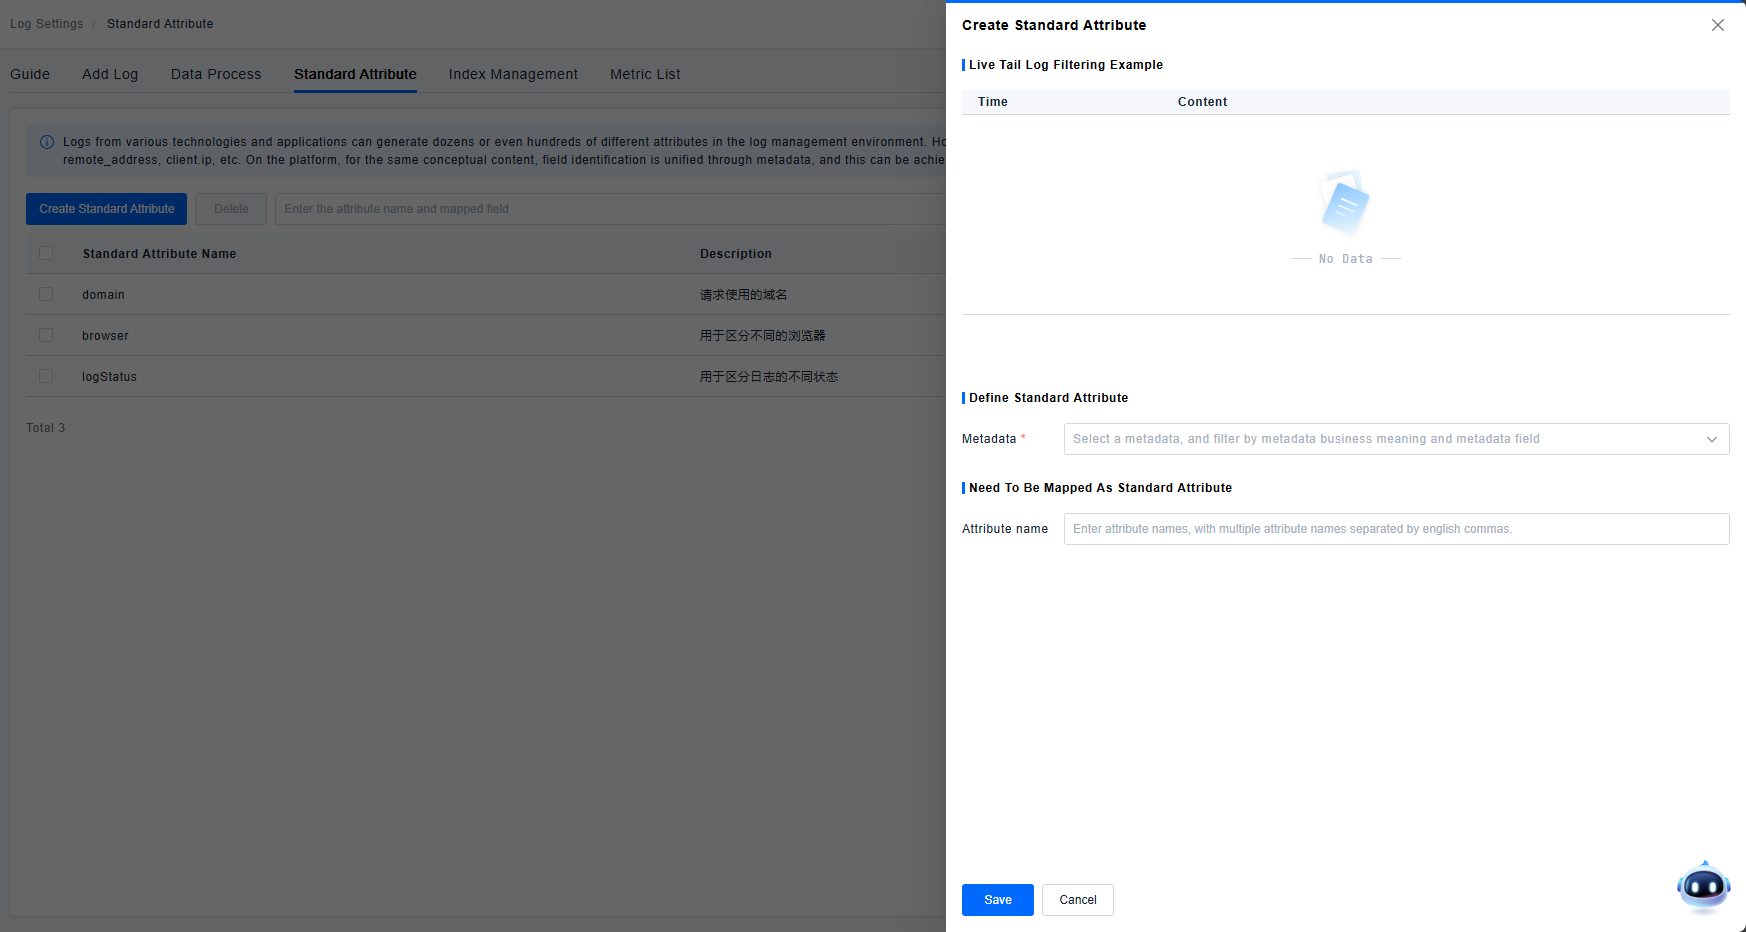
Task: Navigate to Log Settings breadcrumb
Action: (47, 24)
